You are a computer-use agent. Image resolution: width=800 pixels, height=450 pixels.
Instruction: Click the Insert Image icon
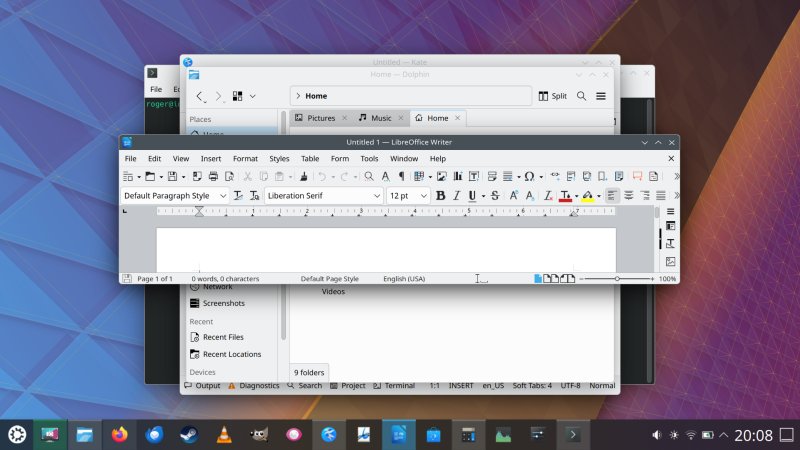(x=441, y=177)
